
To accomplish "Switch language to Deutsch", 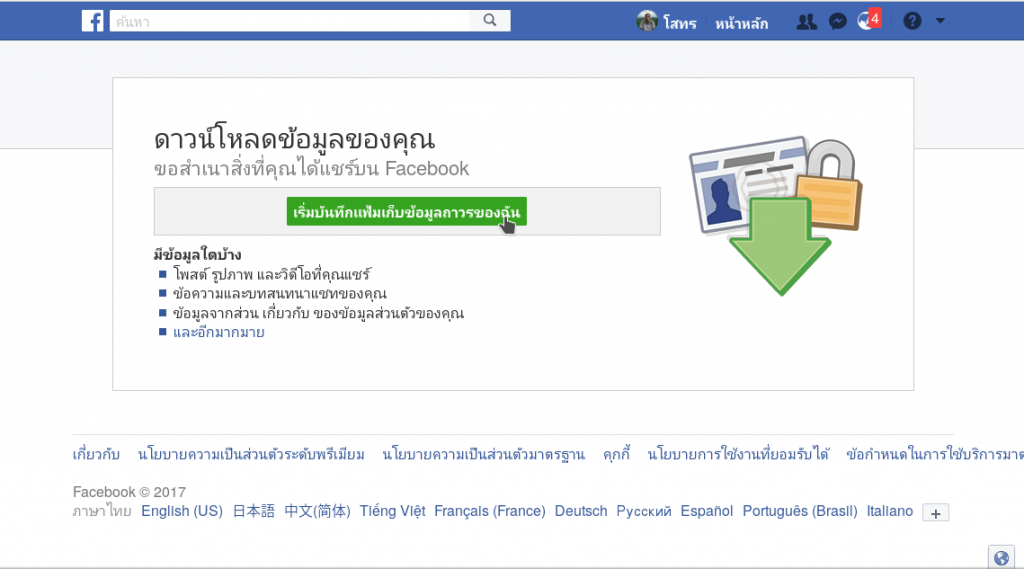I will click(x=581, y=511).
